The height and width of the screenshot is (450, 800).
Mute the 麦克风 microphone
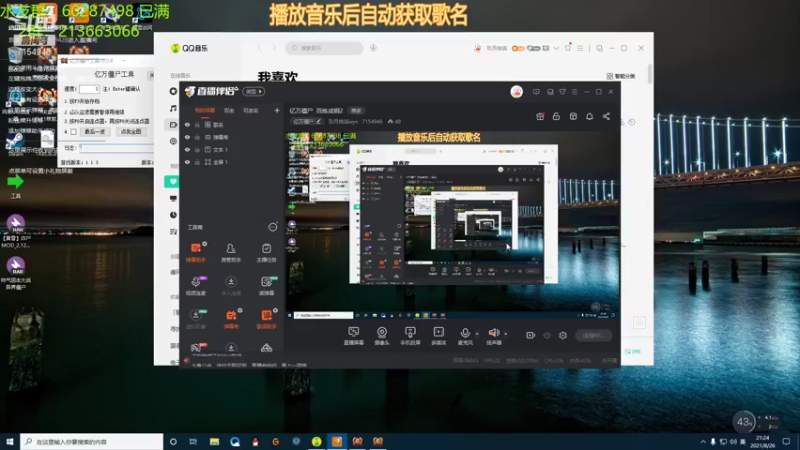tap(465, 336)
